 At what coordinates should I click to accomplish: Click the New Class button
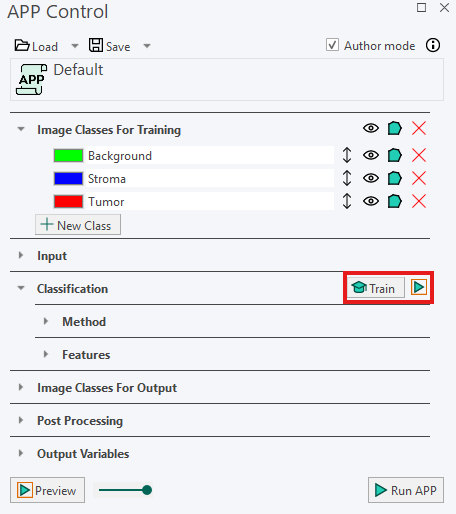pyautogui.click(x=78, y=225)
